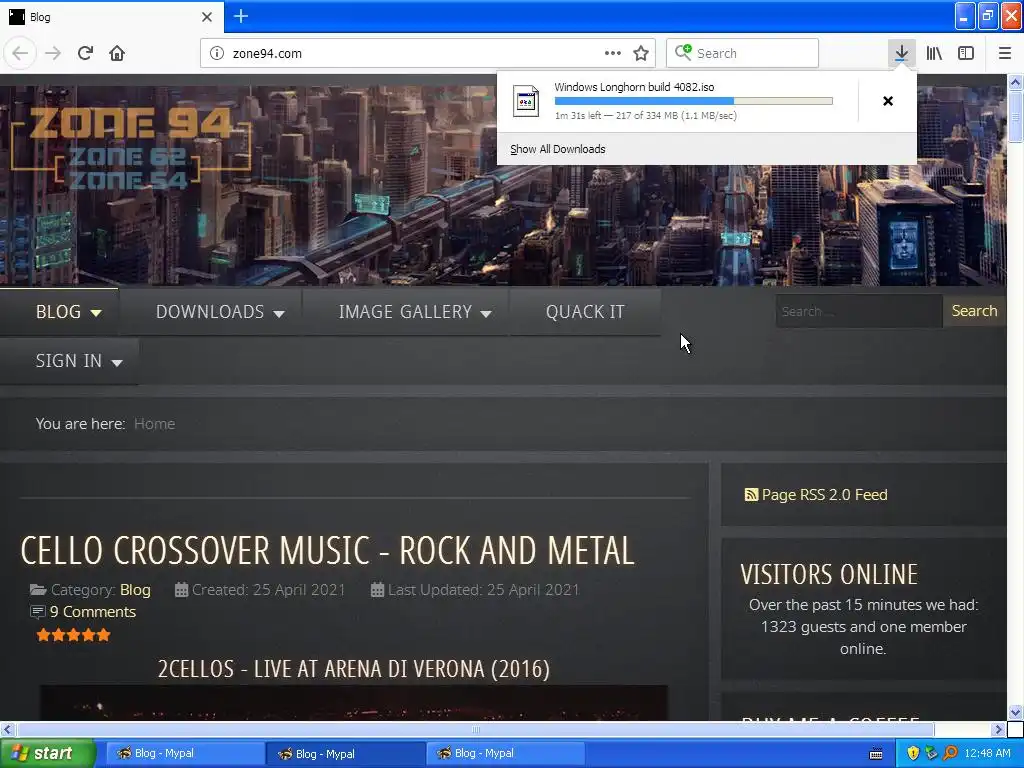Select the Blog browser tab
The height and width of the screenshot is (768, 1024).
pos(112,16)
